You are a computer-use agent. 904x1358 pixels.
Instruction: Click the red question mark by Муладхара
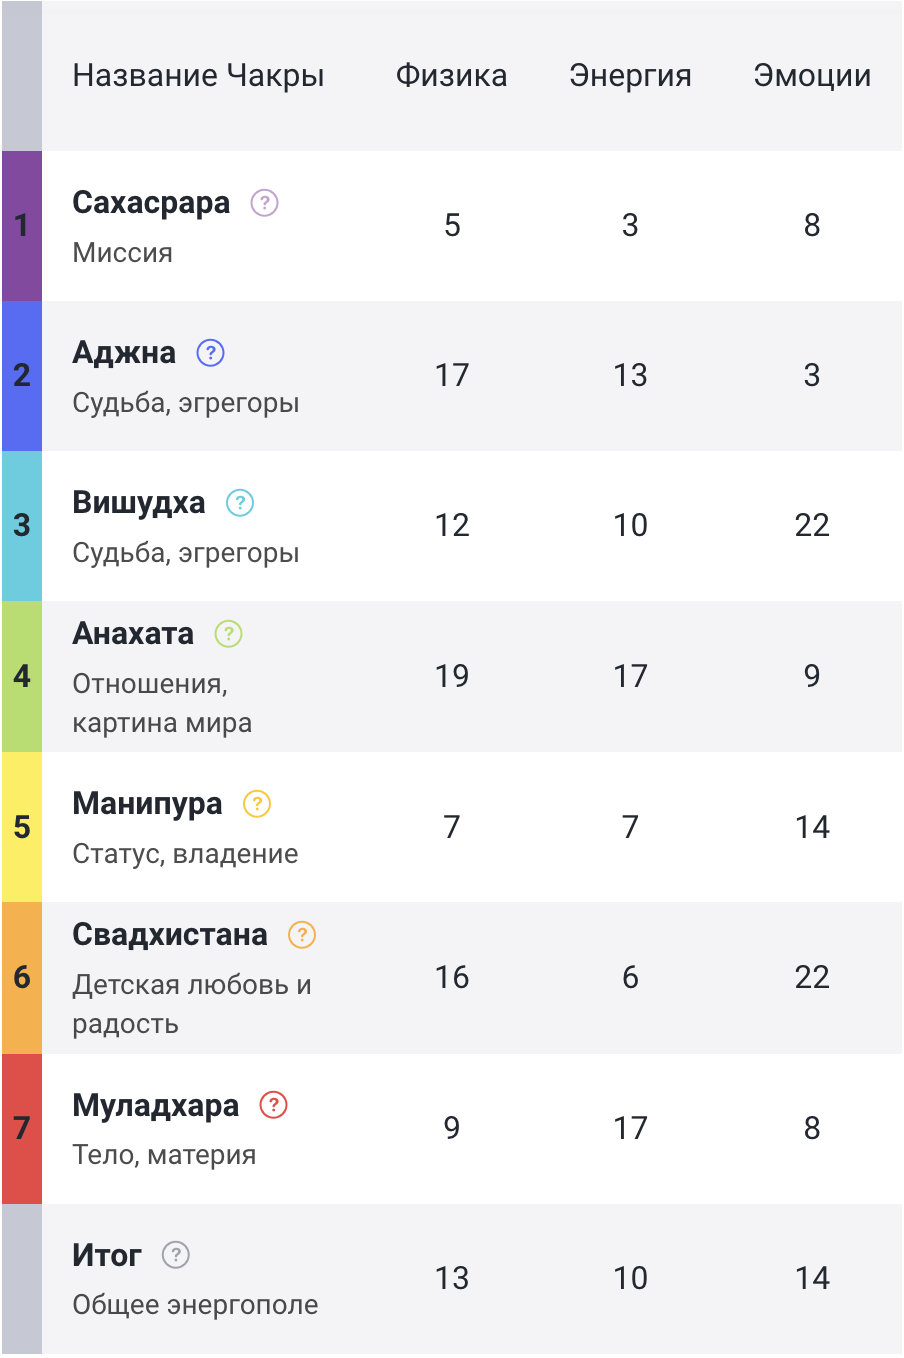point(273,1105)
